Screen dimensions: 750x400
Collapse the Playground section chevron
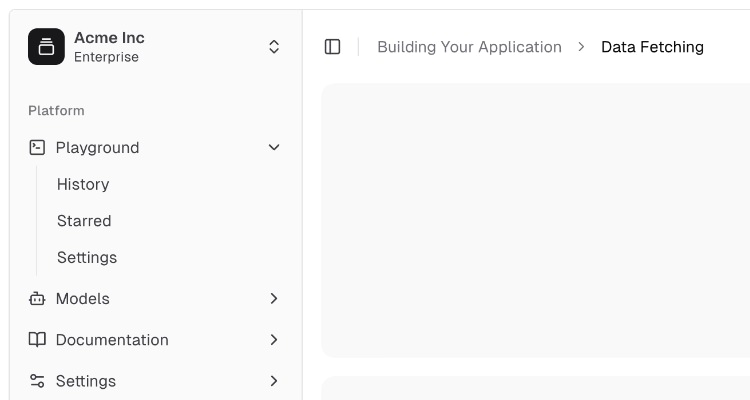click(x=274, y=147)
